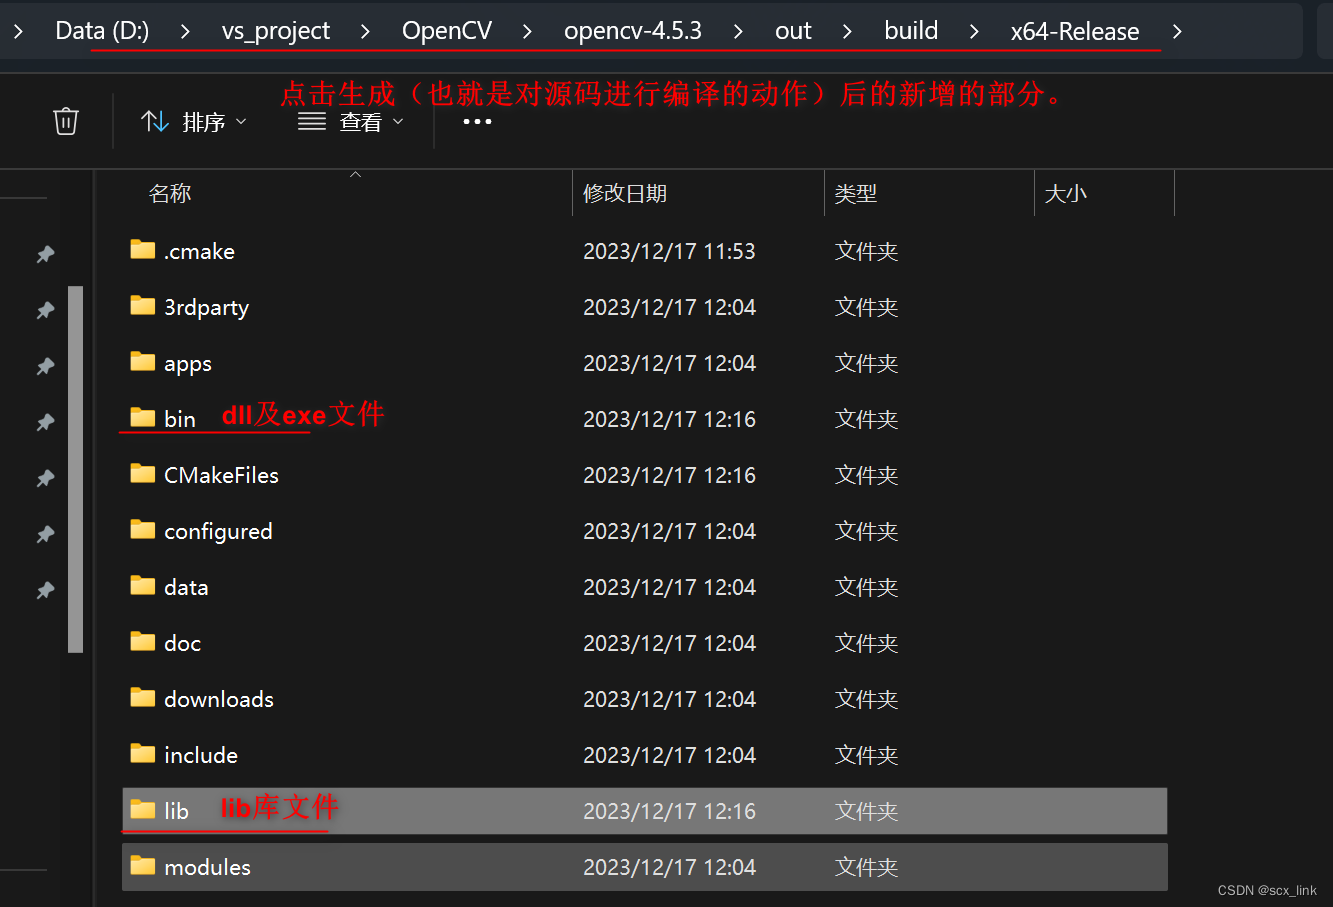
Task: Select the bin folder icon
Action: tap(143, 418)
